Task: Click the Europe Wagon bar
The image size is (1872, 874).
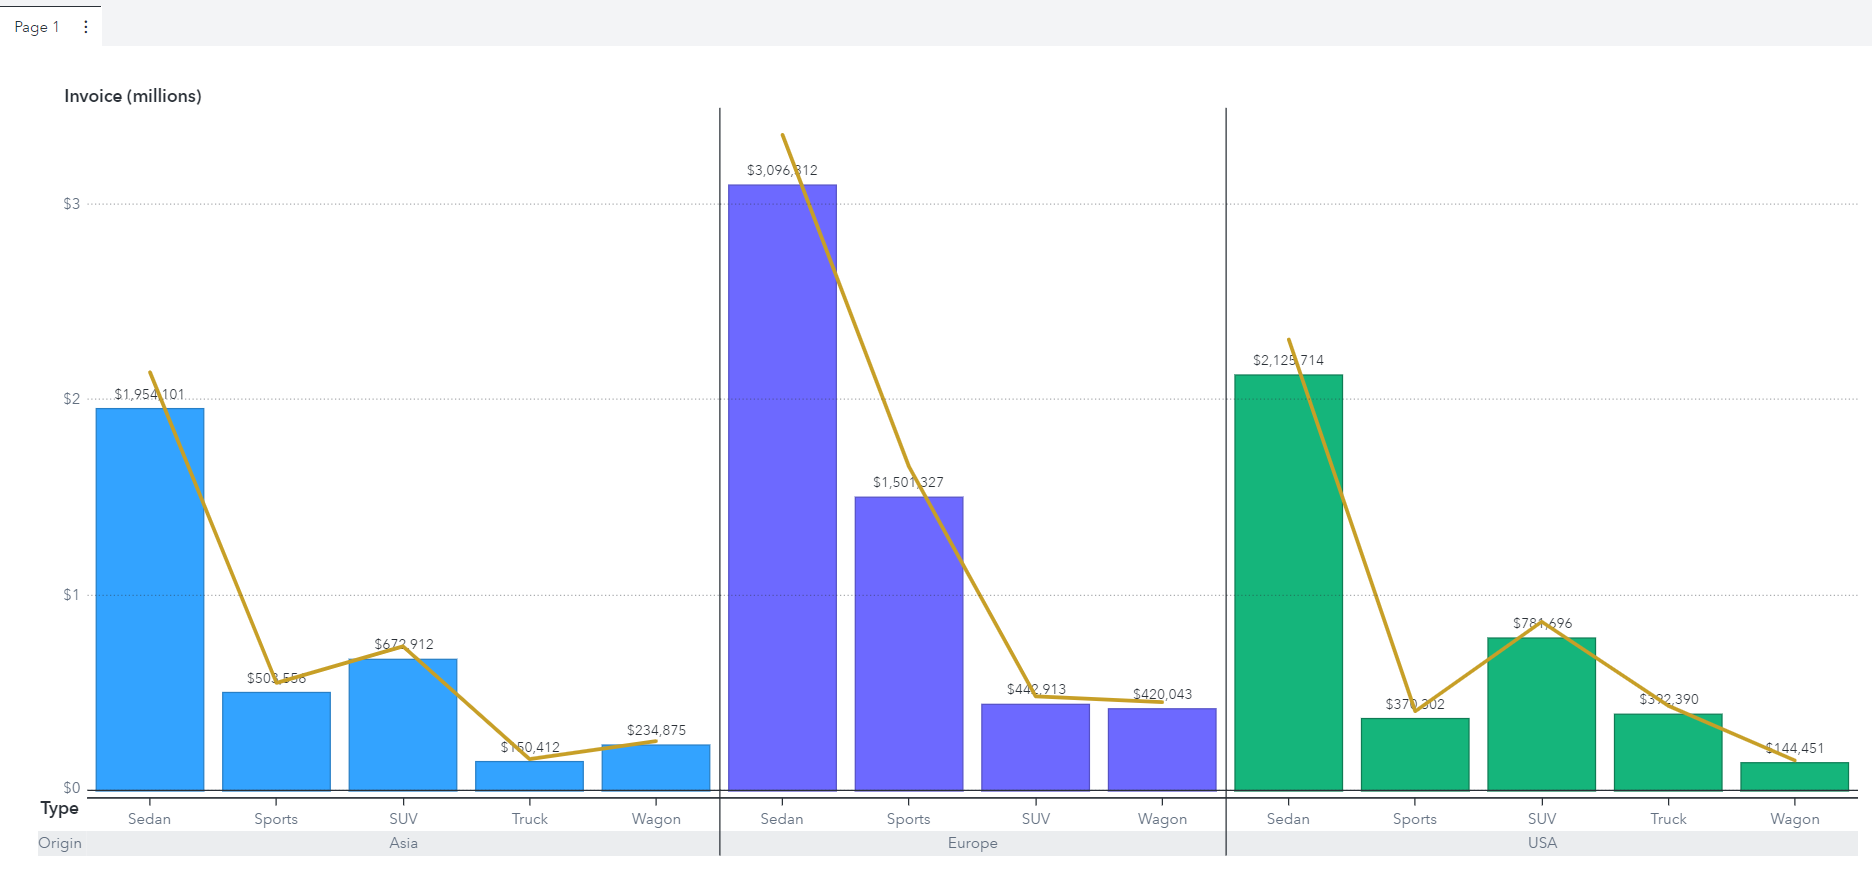Action: (1162, 749)
